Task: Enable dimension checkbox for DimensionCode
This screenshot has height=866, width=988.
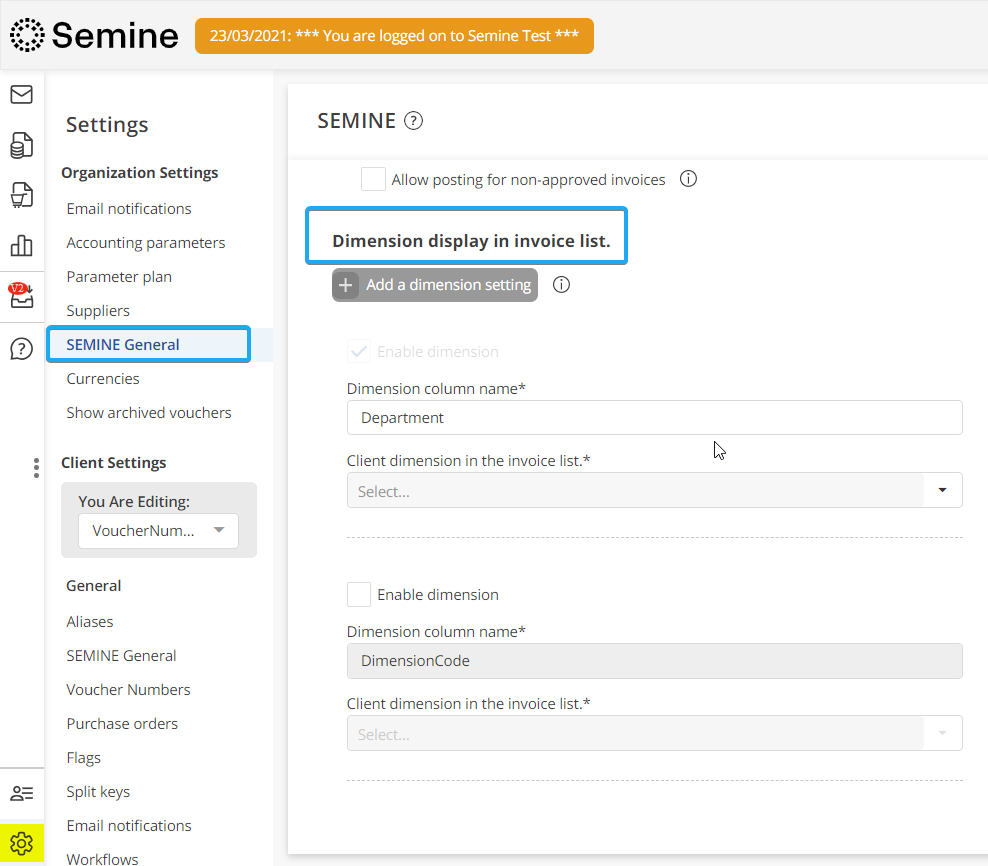Action: [359, 595]
